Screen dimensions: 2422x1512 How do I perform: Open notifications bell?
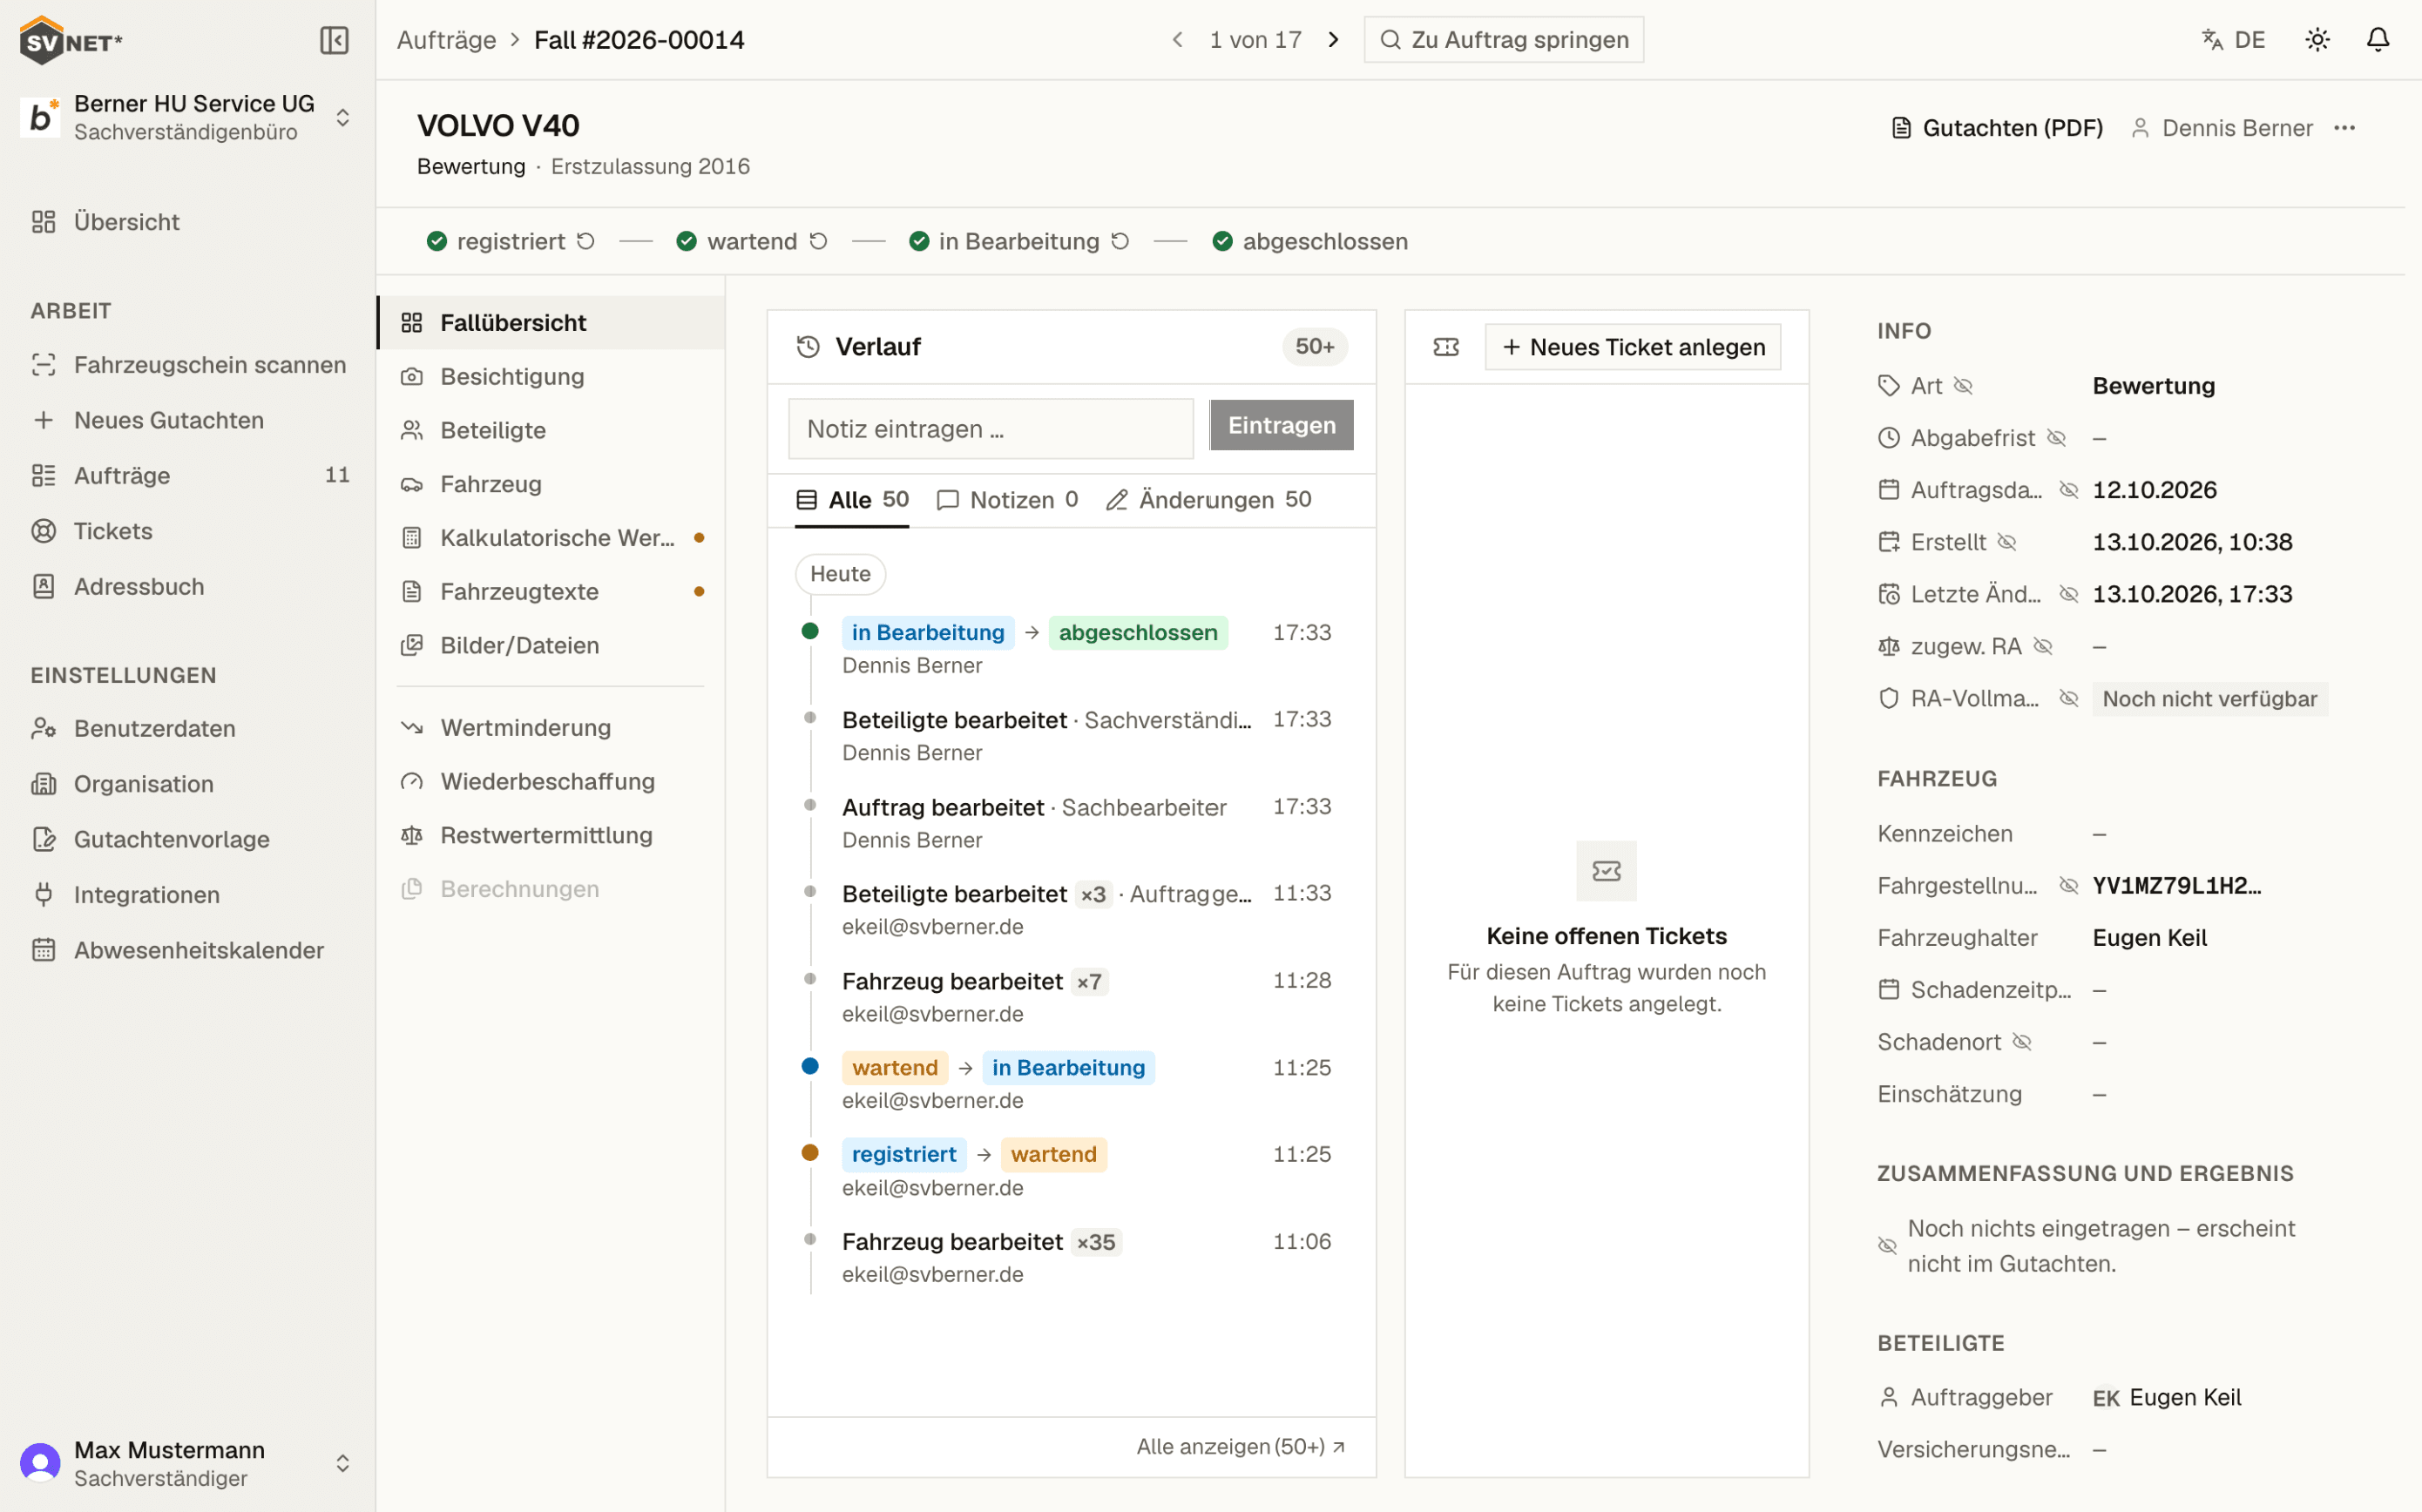pos(2377,40)
